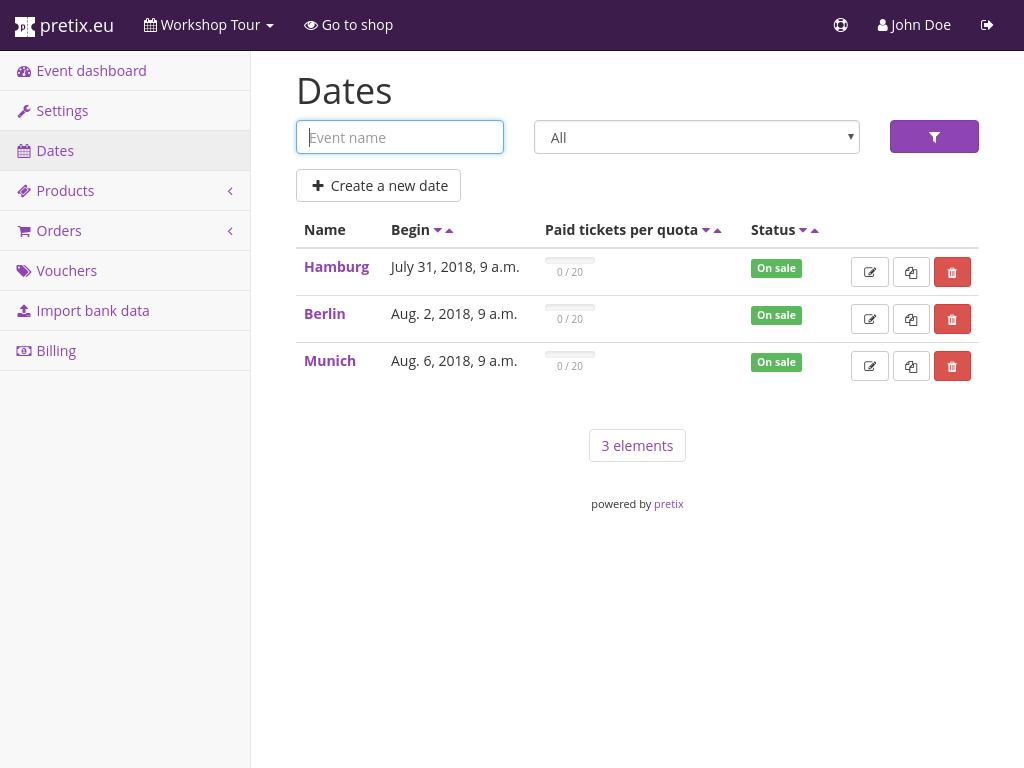1024x768 pixels.
Task: Edit the Berlin date
Action: pyautogui.click(x=870, y=319)
